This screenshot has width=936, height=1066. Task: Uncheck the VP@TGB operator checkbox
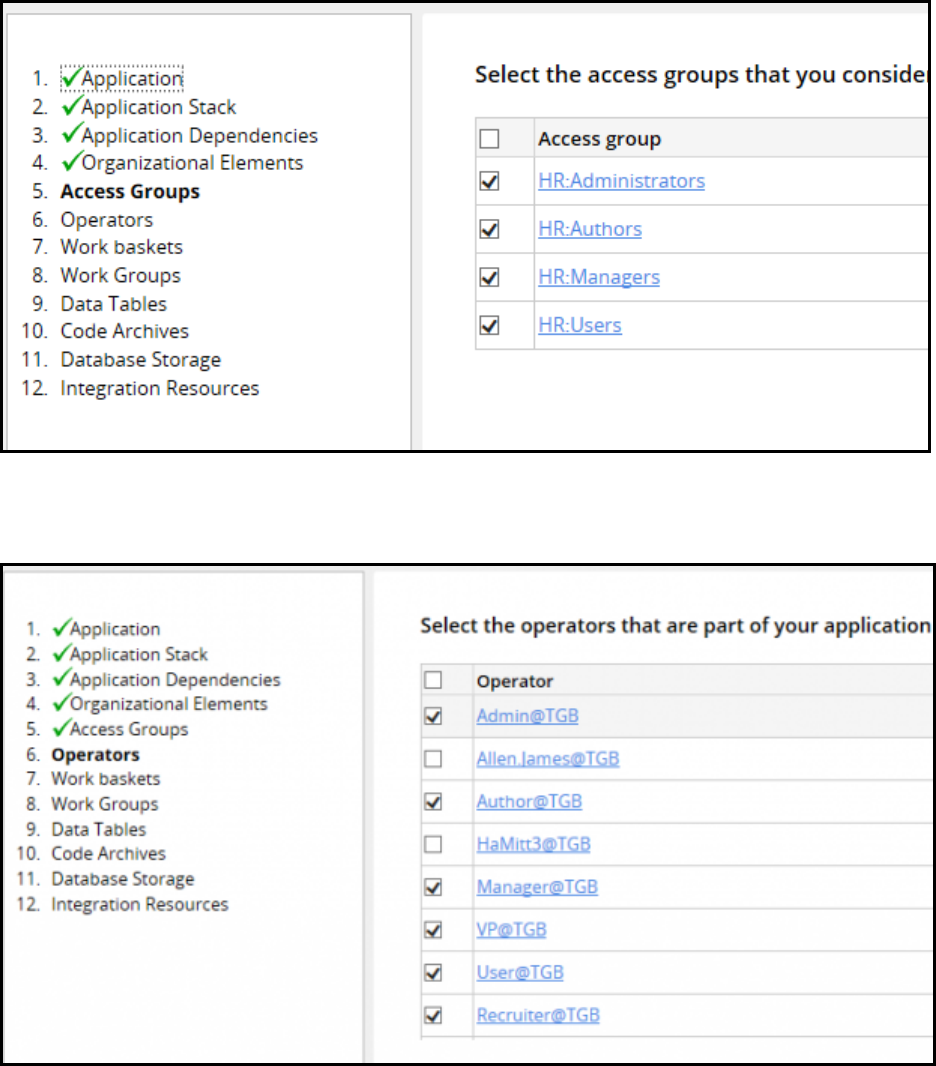(x=433, y=930)
